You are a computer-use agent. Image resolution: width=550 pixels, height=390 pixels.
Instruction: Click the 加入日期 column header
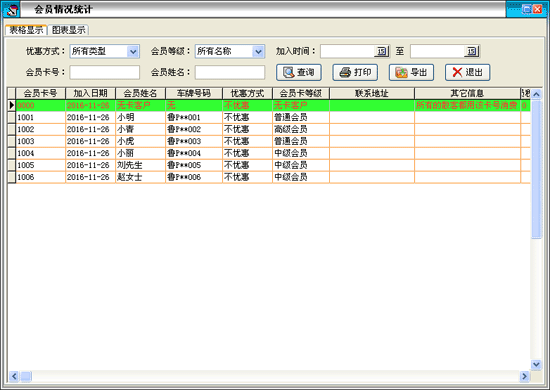pos(90,93)
